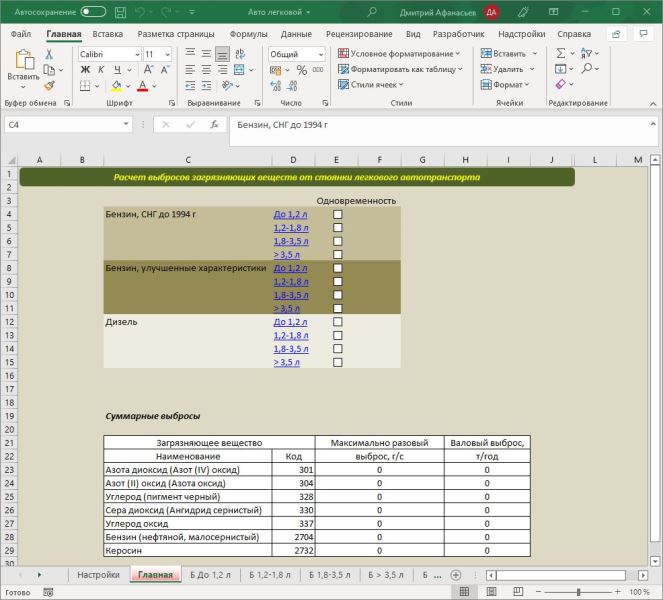Check the box beside 1,8-3,5 л in row 6
The height and width of the screenshot is (600, 663).
337,241
